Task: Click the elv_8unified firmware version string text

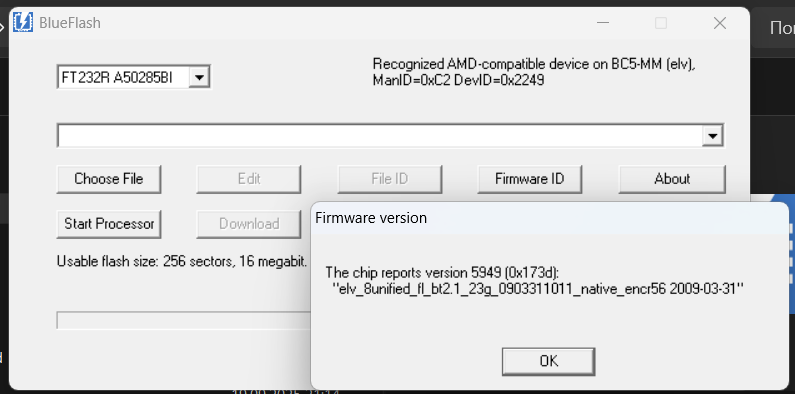Action: coord(537,290)
